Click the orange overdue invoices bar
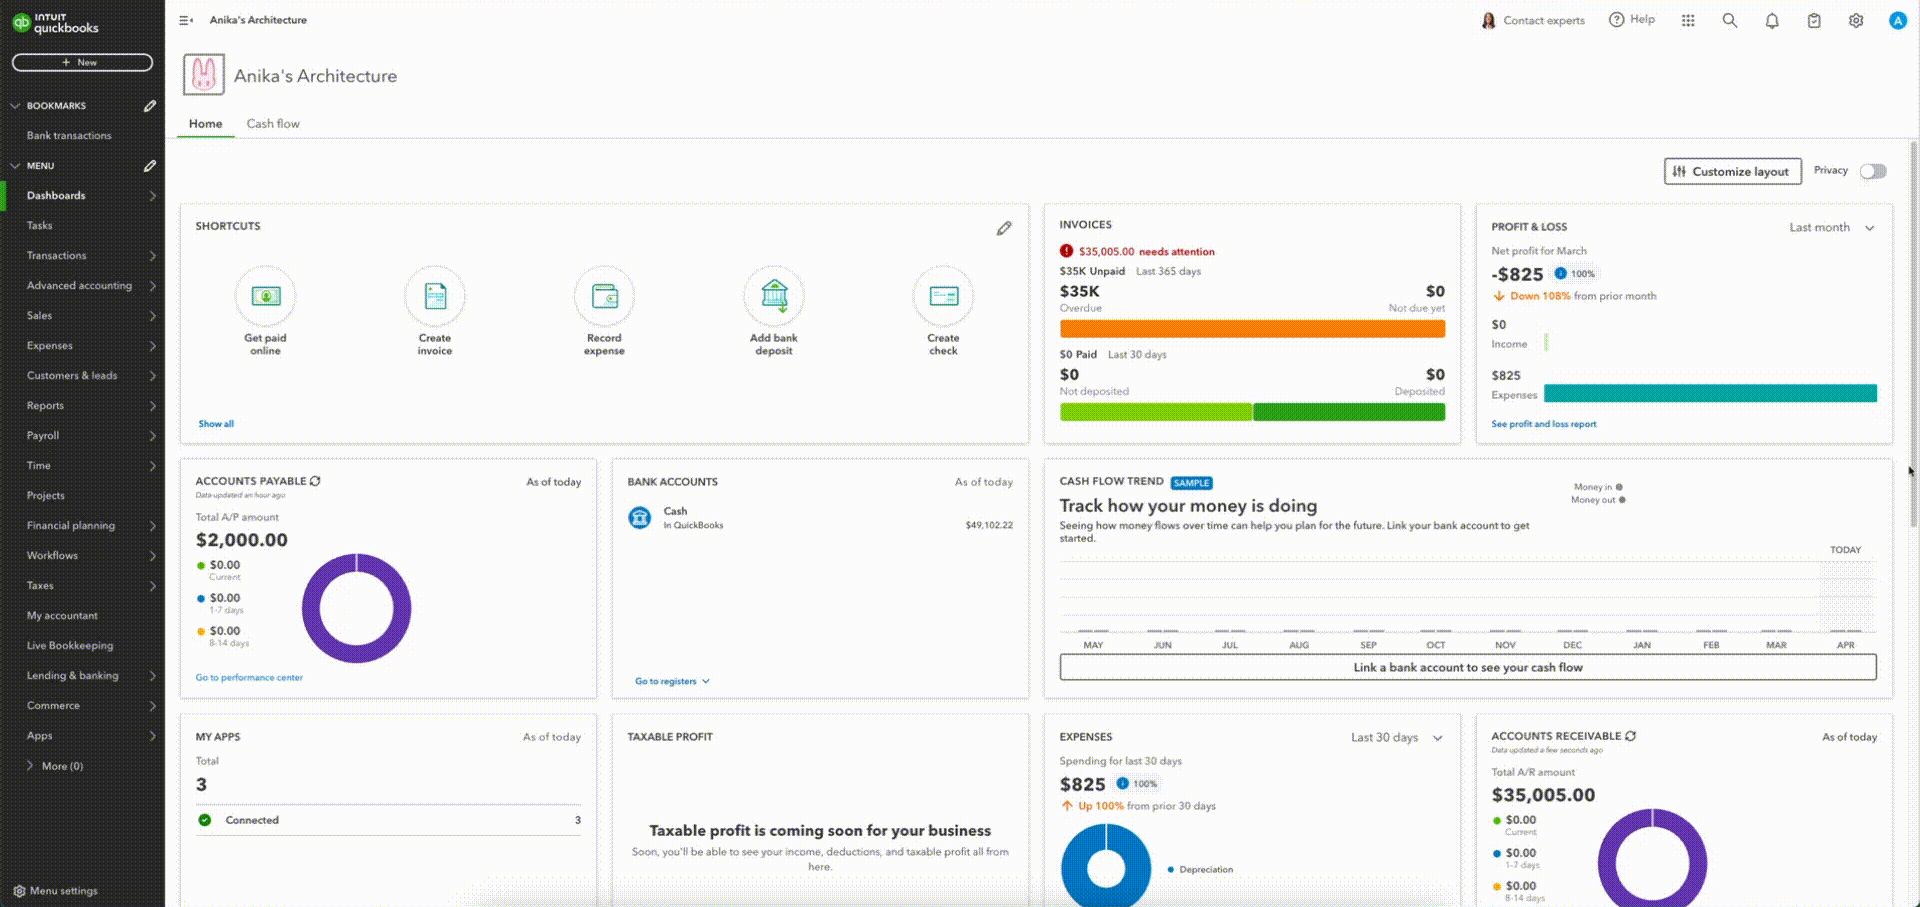Screen dimensions: 1920x907 [x=1252, y=328]
